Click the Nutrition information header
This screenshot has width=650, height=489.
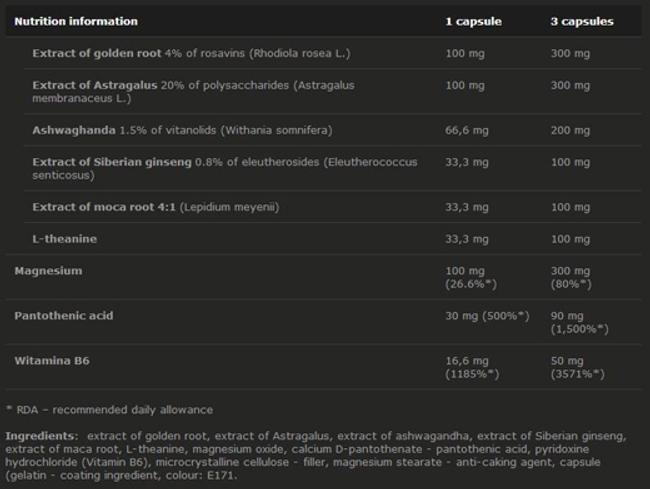coord(76,21)
